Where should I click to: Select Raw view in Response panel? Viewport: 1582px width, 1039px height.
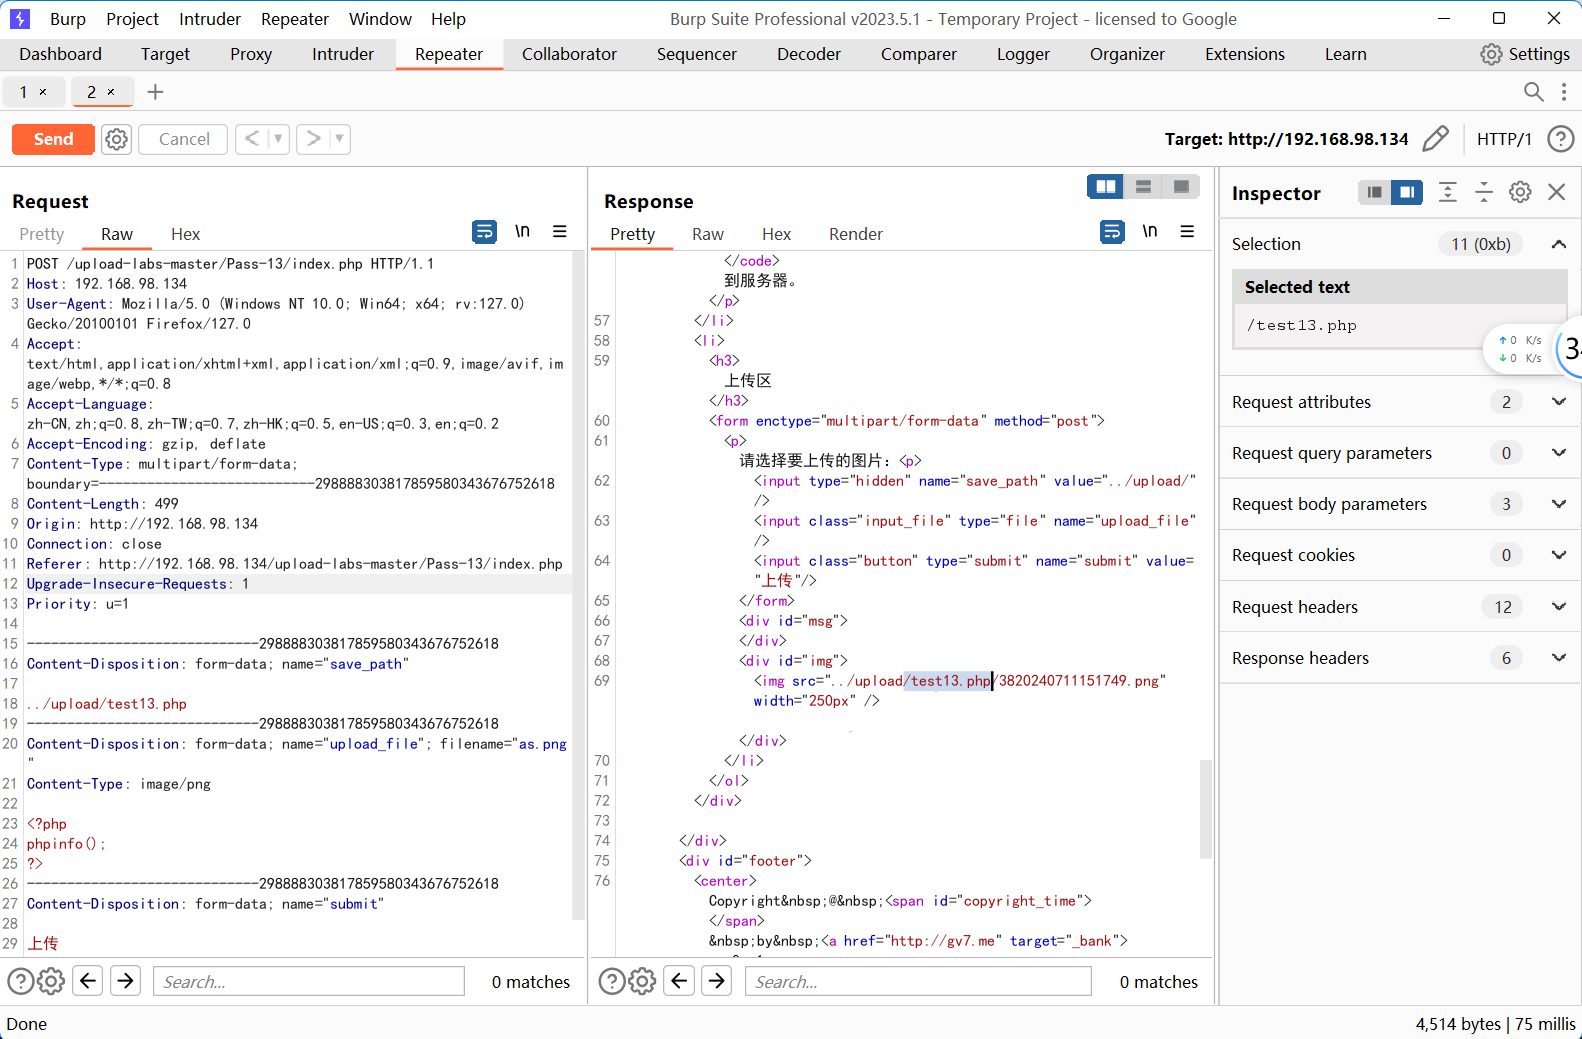[x=708, y=234]
